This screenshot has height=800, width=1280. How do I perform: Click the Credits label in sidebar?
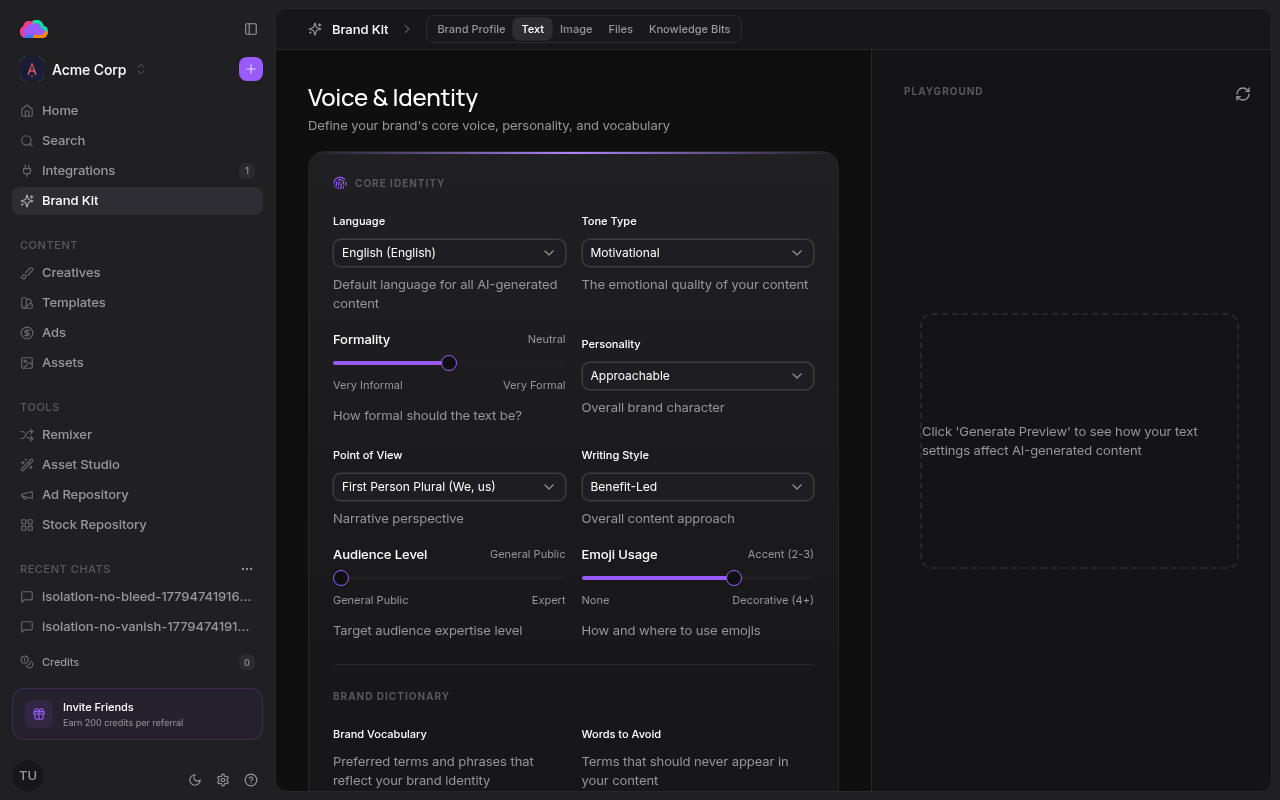coord(60,662)
